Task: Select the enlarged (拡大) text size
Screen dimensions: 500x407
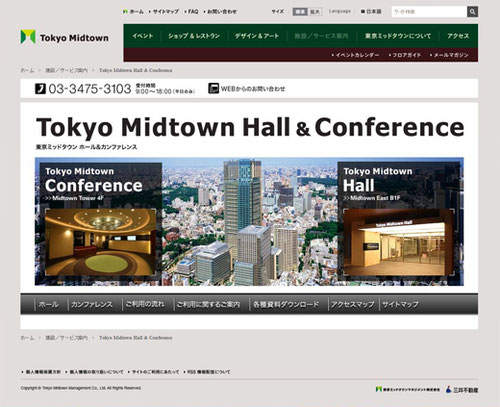Action: 314,12
